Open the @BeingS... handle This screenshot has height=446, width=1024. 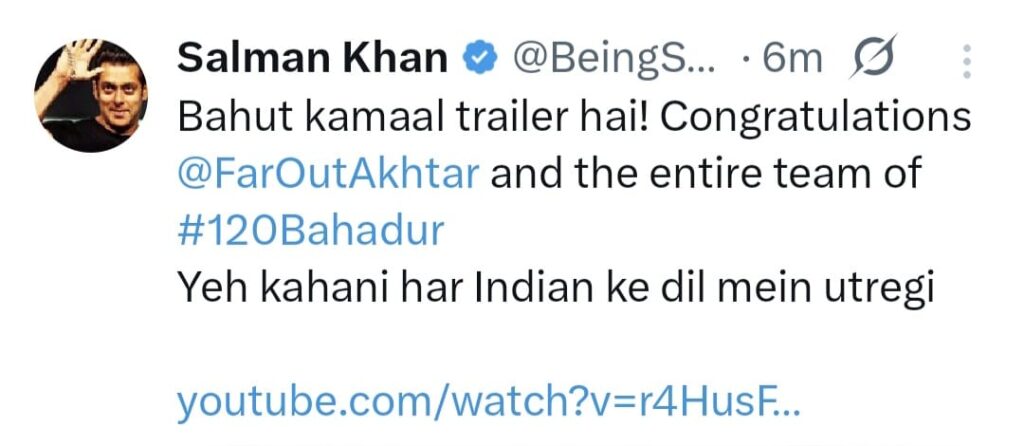coord(614,59)
